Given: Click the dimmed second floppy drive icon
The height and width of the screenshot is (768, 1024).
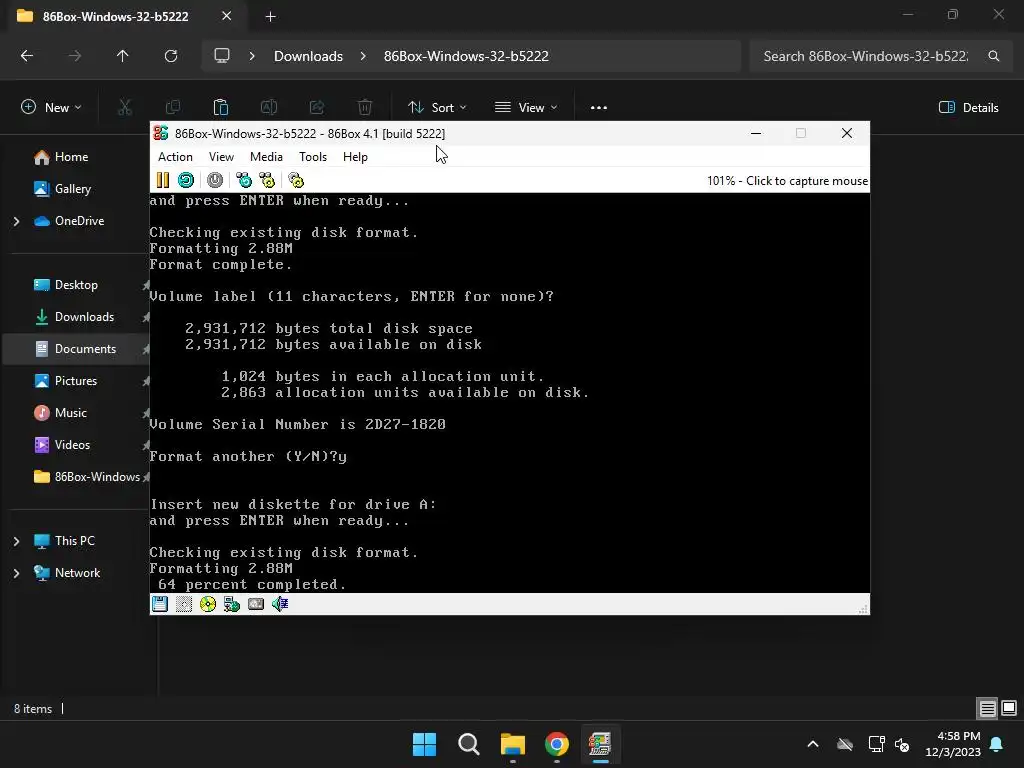Looking at the screenshot, I should coord(184,604).
